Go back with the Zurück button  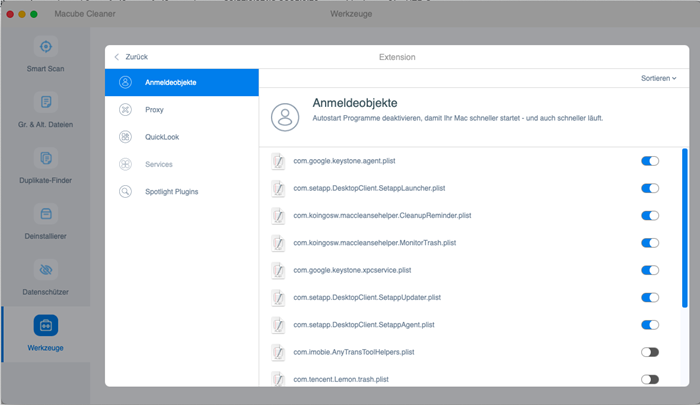click(x=131, y=57)
